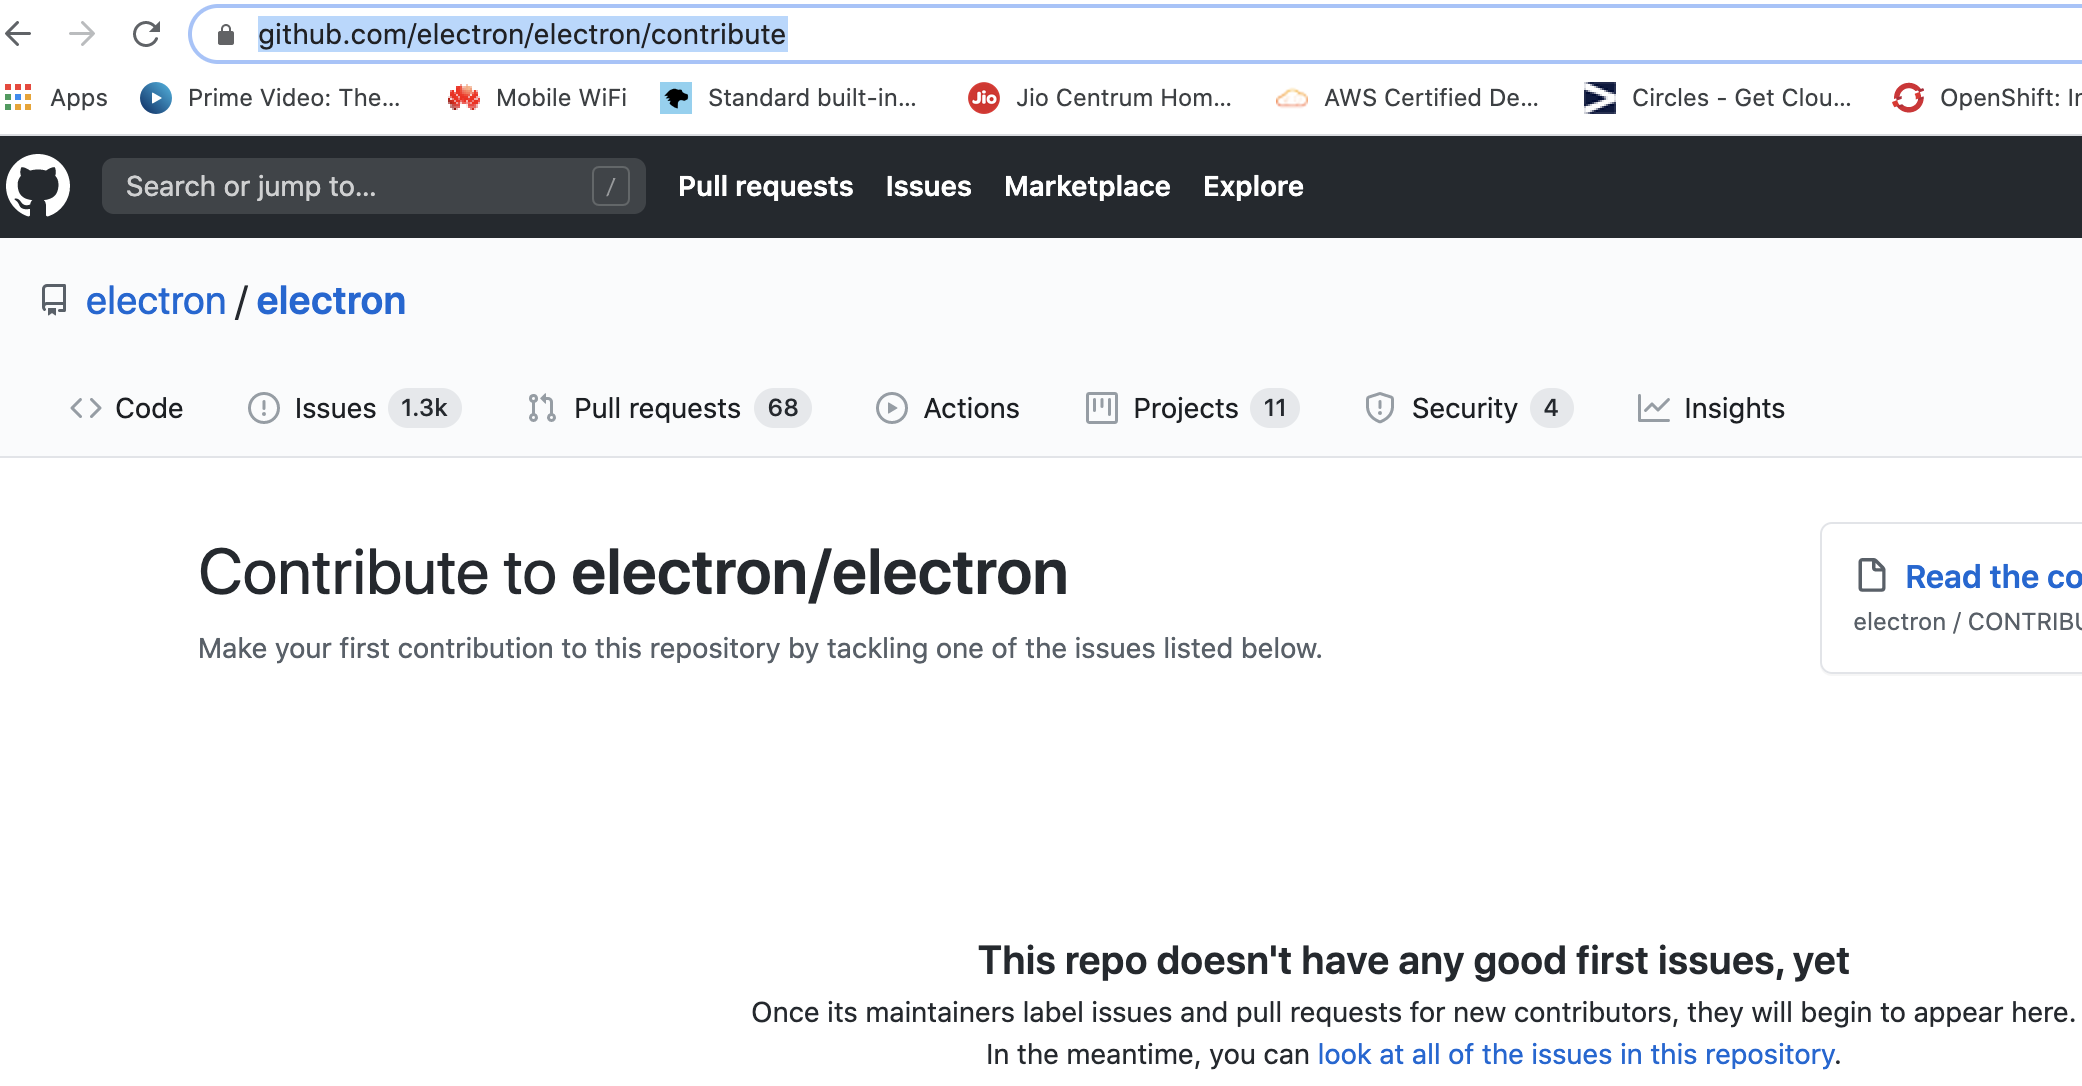Image resolution: width=2082 pixels, height=1086 pixels.
Task: Focus the 'Search or jump to...' field
Action: (374, 186)
